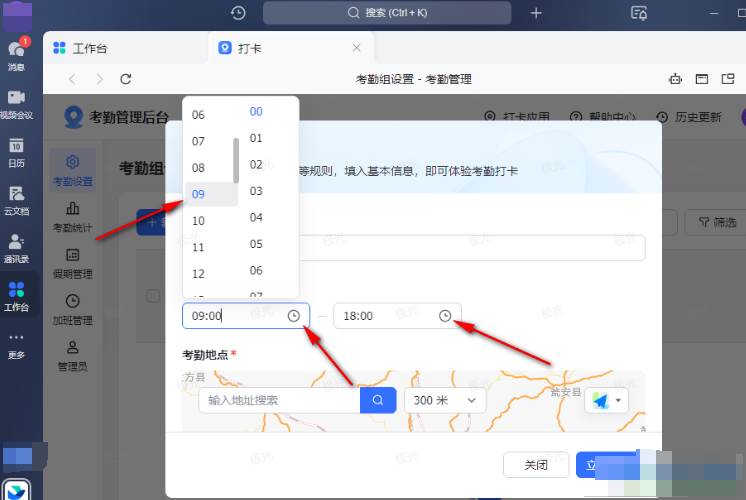Select minute 03 in time picker
746x500 pixels.
(256, 191)
